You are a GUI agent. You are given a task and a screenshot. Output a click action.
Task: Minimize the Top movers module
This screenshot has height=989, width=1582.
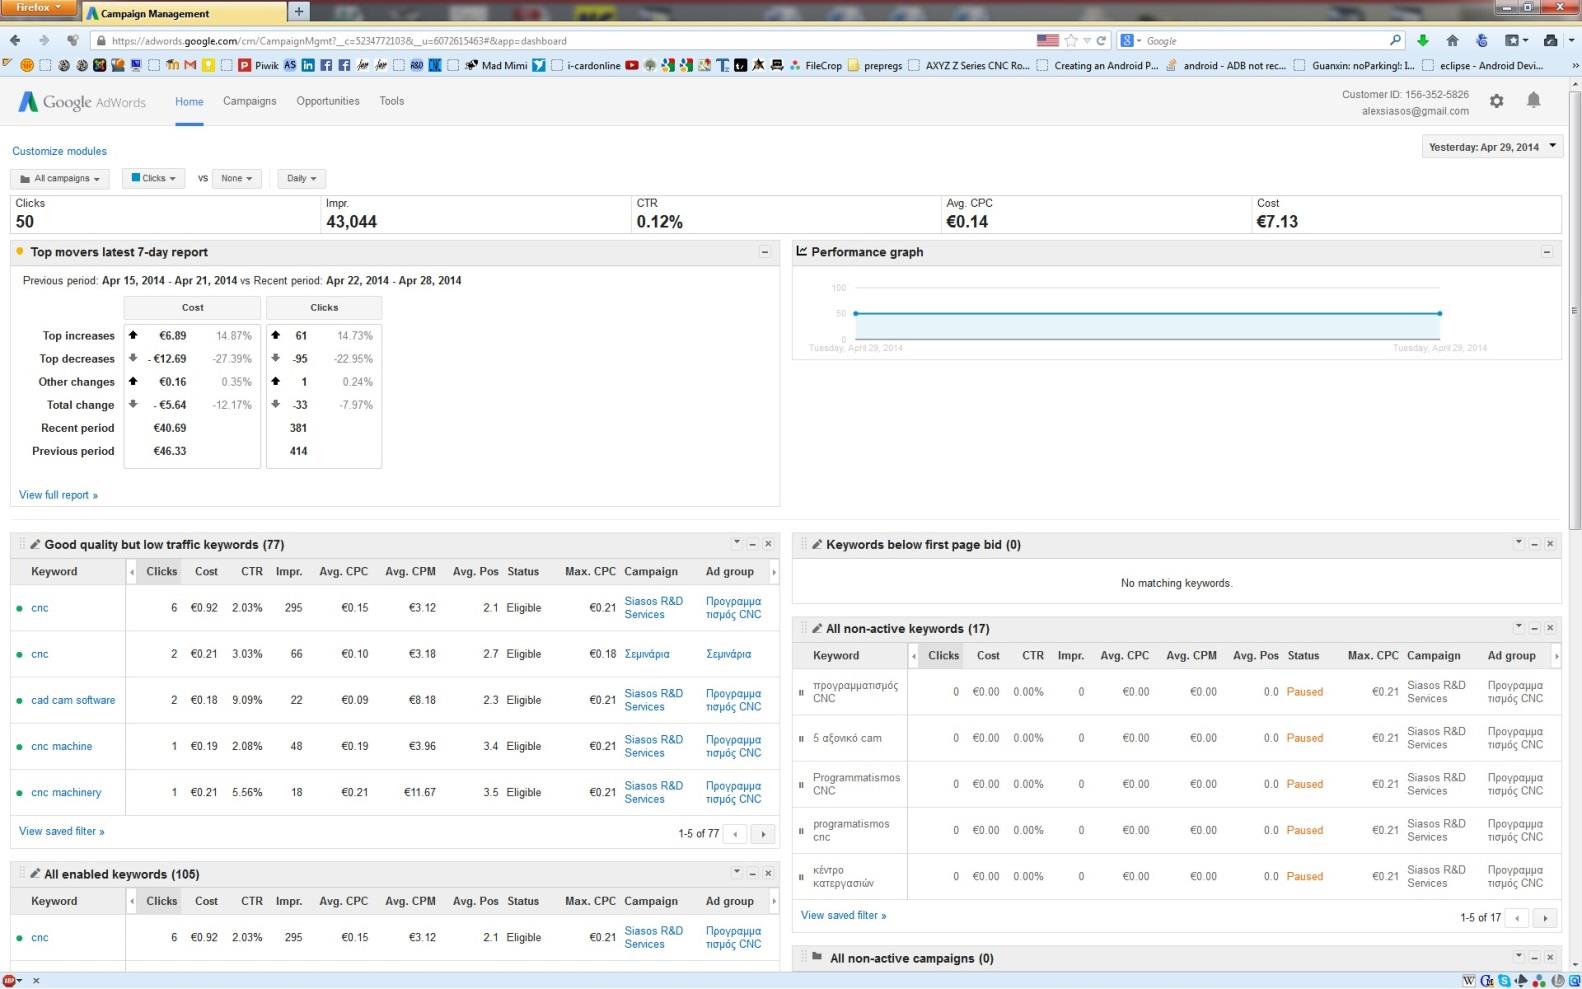[x=765, y=252]
